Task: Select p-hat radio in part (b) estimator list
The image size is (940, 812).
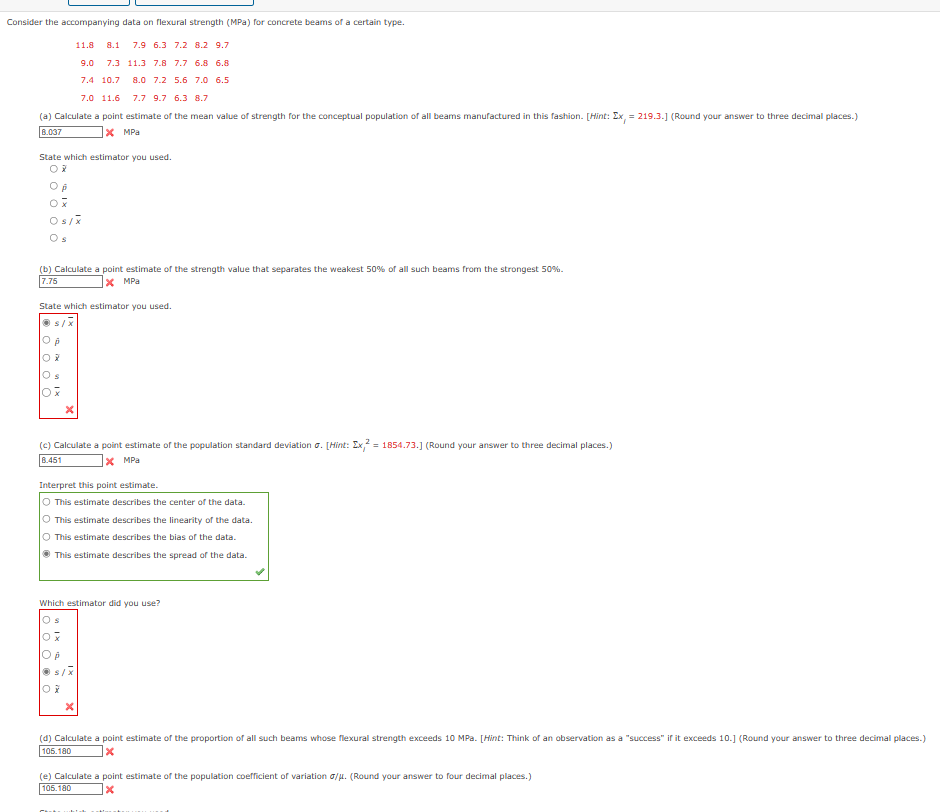Action: pos(46,340)
